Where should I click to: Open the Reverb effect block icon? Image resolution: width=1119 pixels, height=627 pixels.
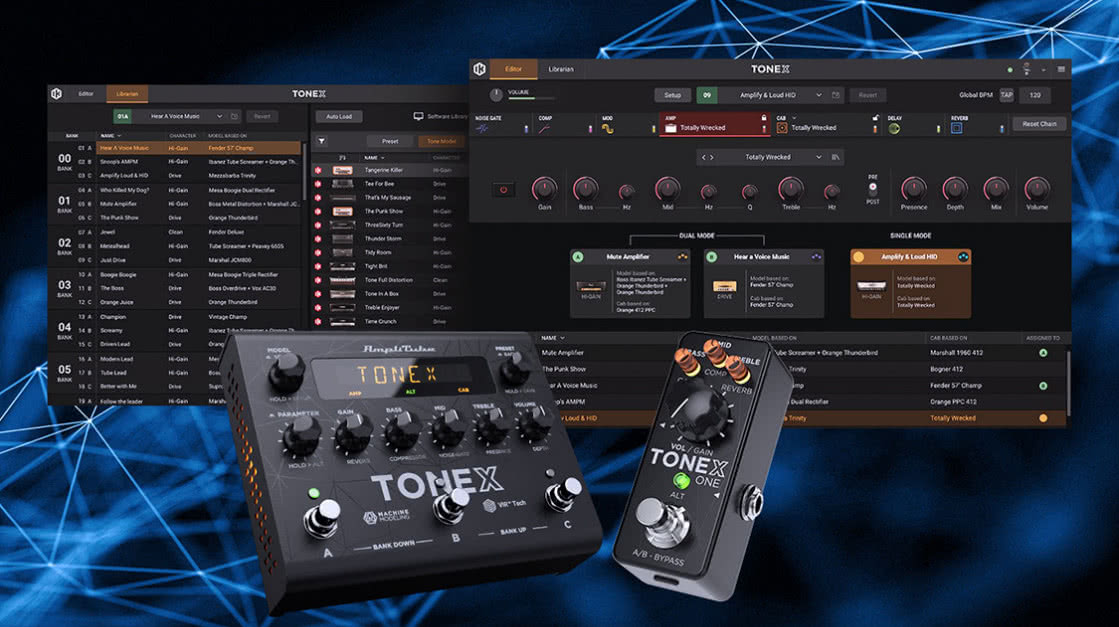pyautogui.click(x=956, y=128)
